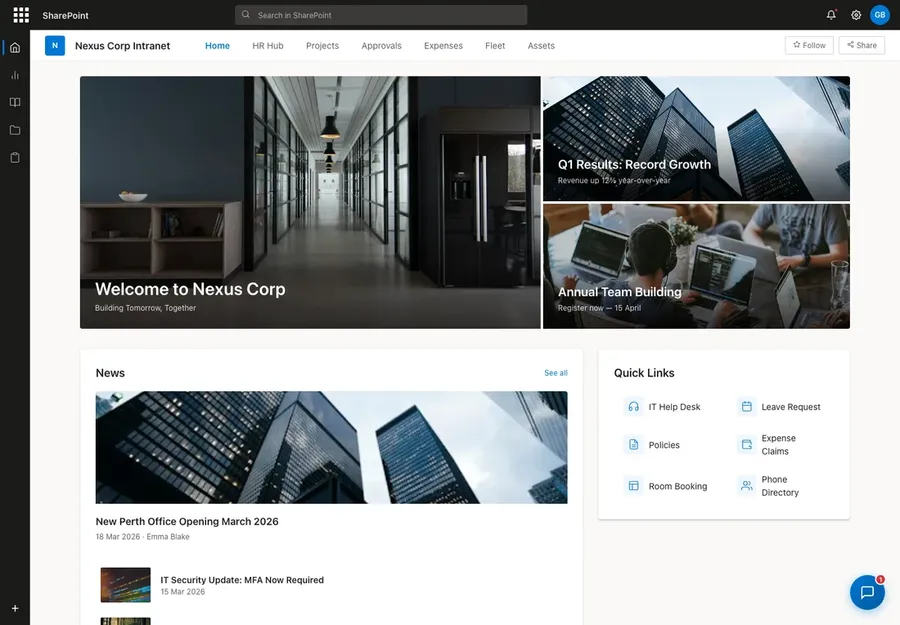Image resolution: width=900 pixels, height=625 pixels.
Task: Open the Q1 Results: Record Growth tile
Action: coord(697,138)
